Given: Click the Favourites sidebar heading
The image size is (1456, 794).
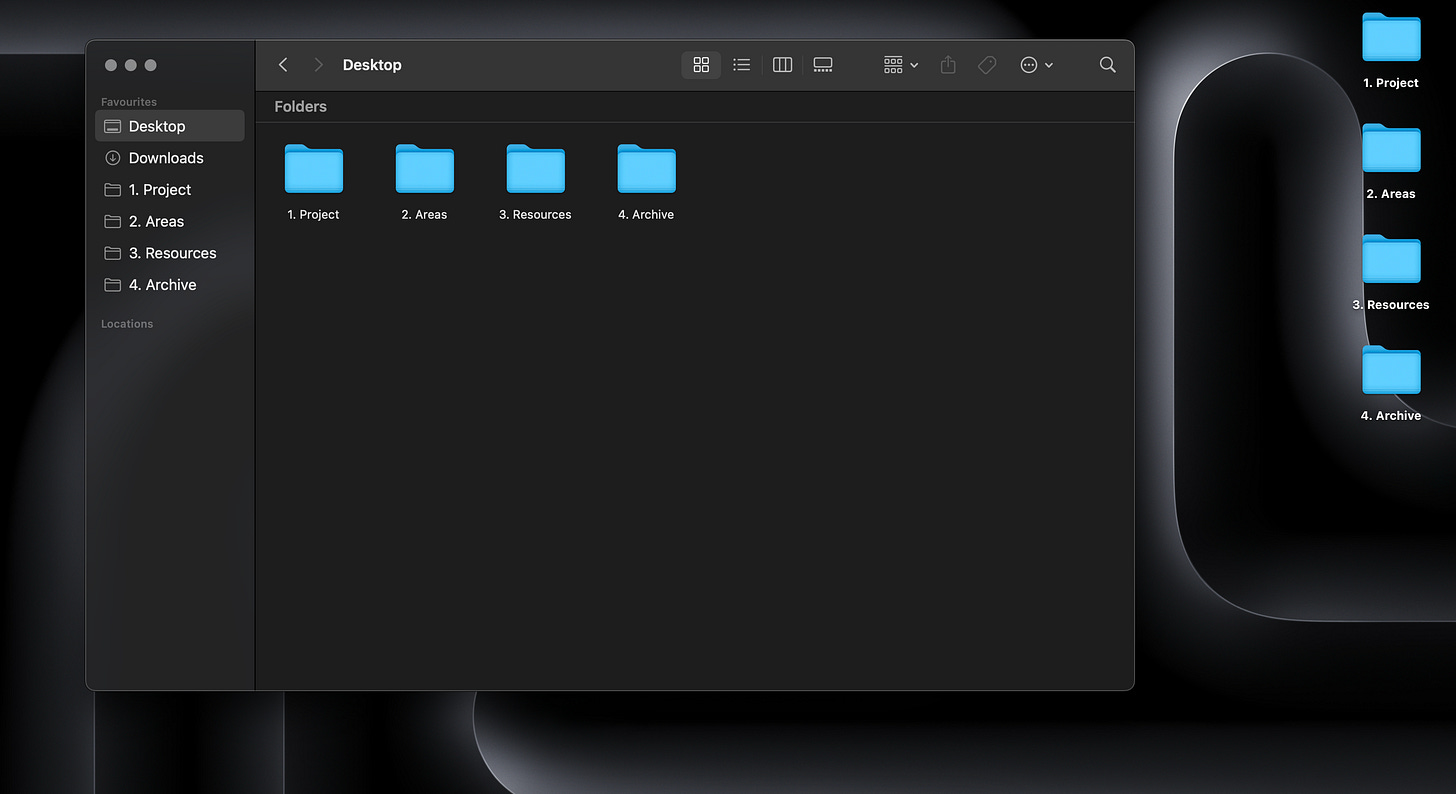Looking at the screenshot, I should [x=129, y=102].
